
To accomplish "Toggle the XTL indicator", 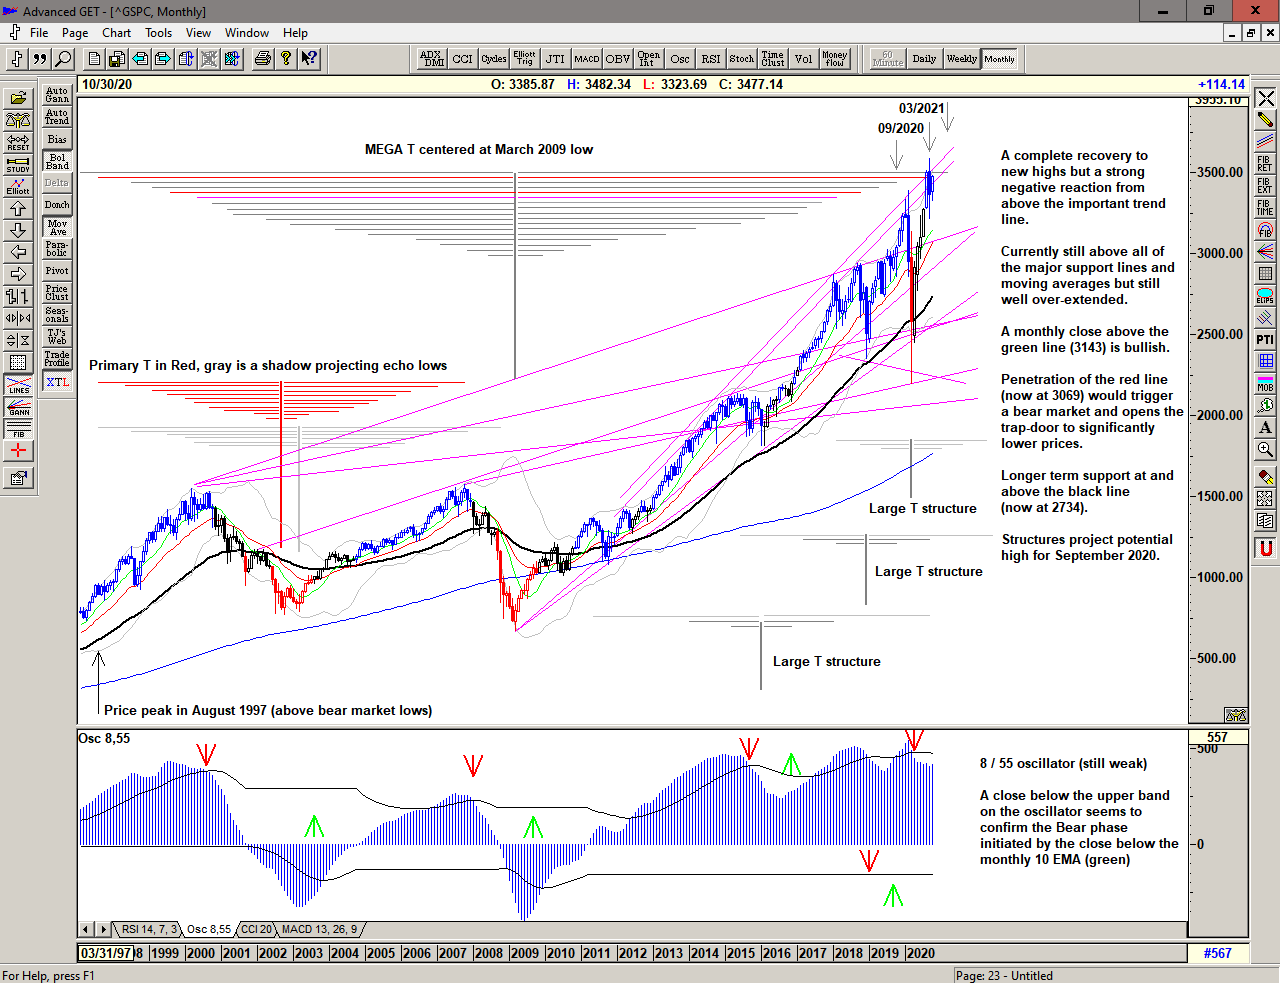I will tap(57, 382).
